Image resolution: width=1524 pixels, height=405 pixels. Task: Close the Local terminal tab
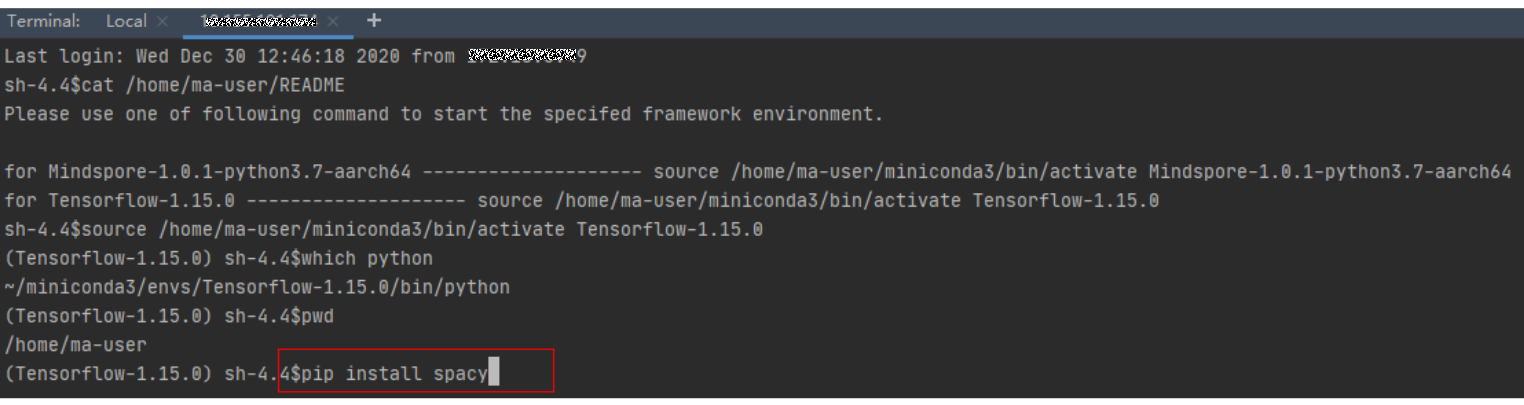pos(164,21)
